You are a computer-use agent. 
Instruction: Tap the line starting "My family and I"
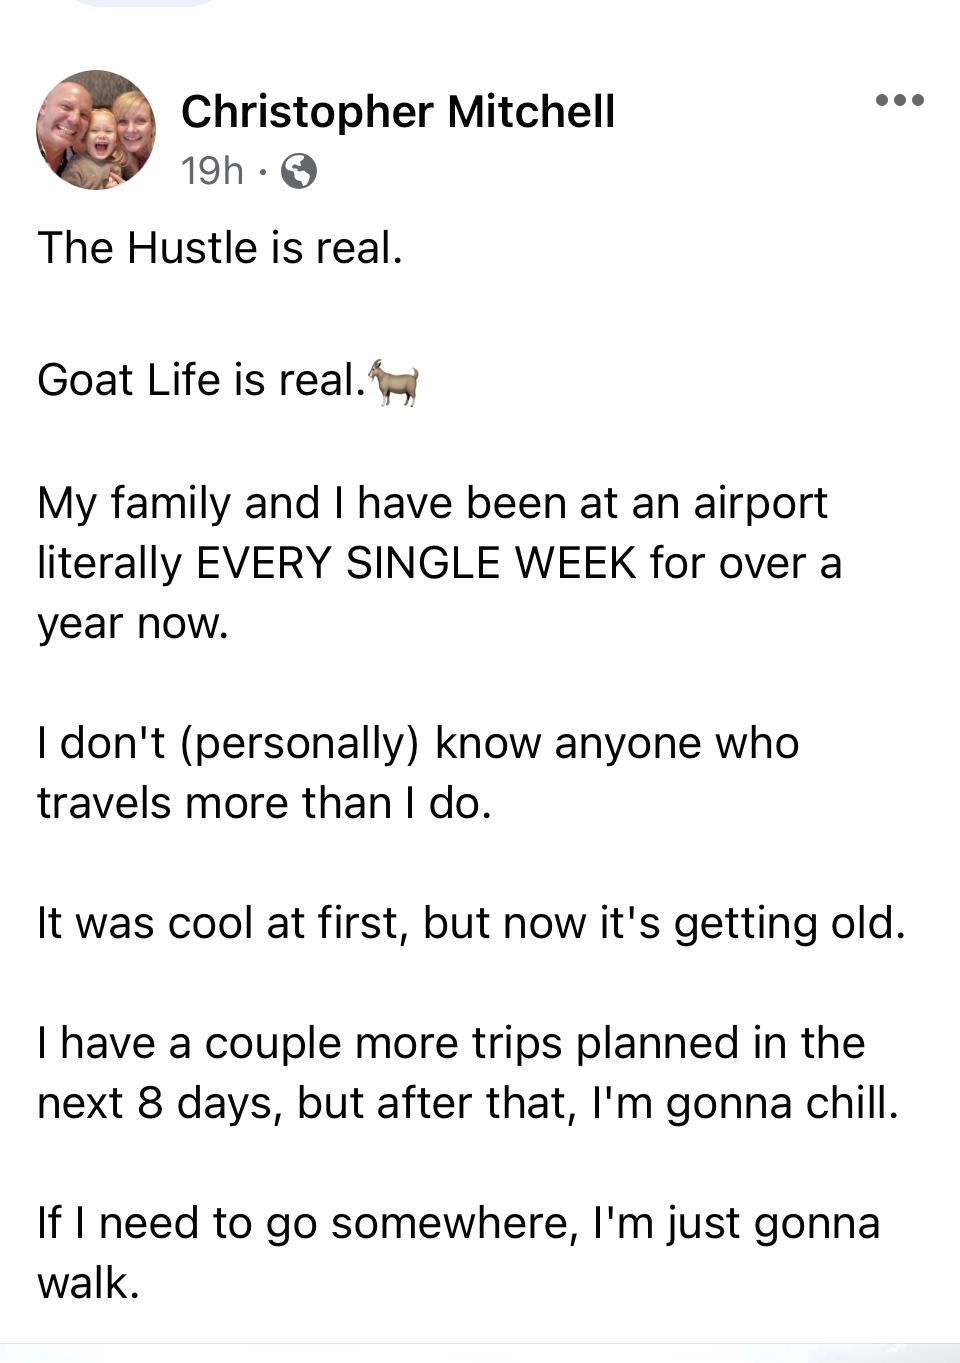click(433, 503)
